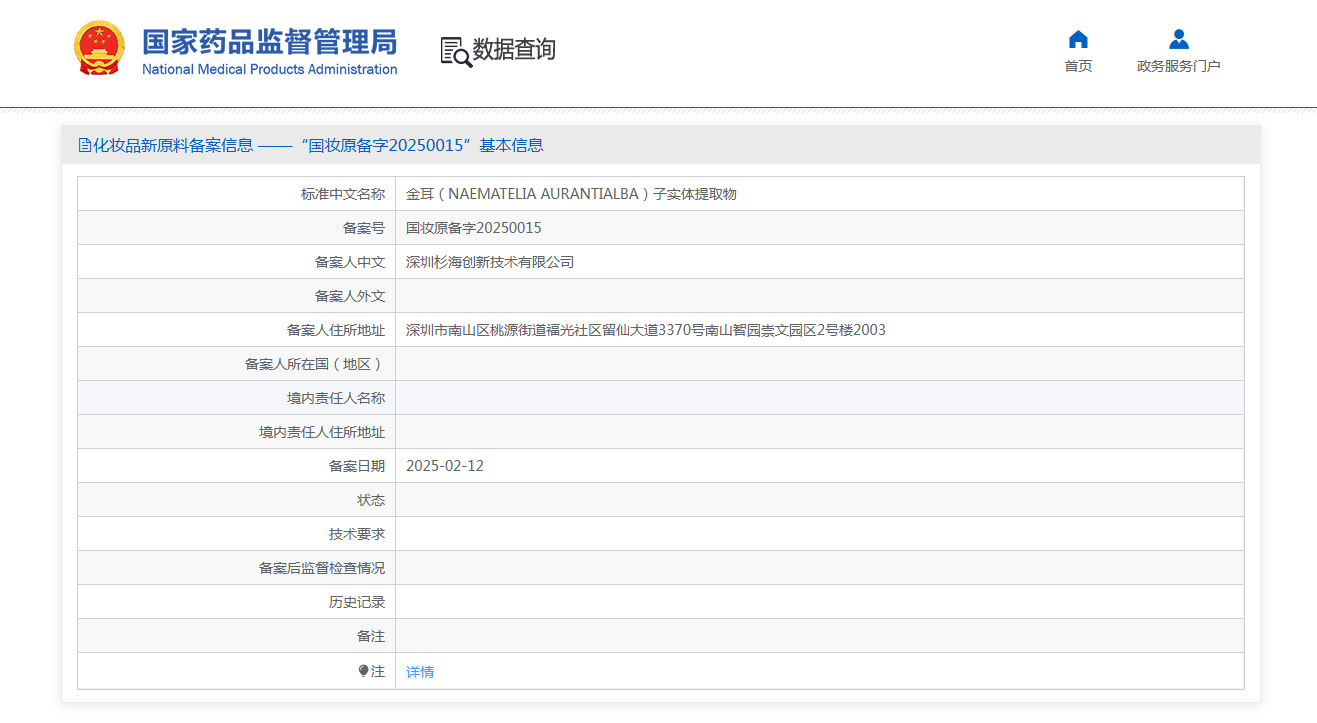Go to 首页 text link

[1078, 66]
